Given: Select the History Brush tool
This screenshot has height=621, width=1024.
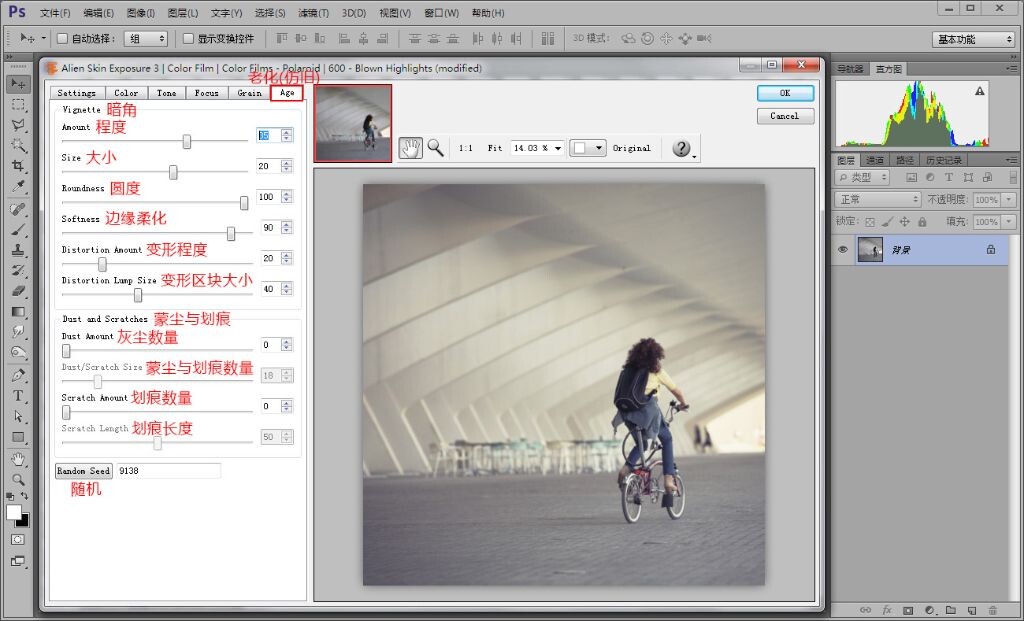Looking at the screenshot, I should tap(18, 270).
